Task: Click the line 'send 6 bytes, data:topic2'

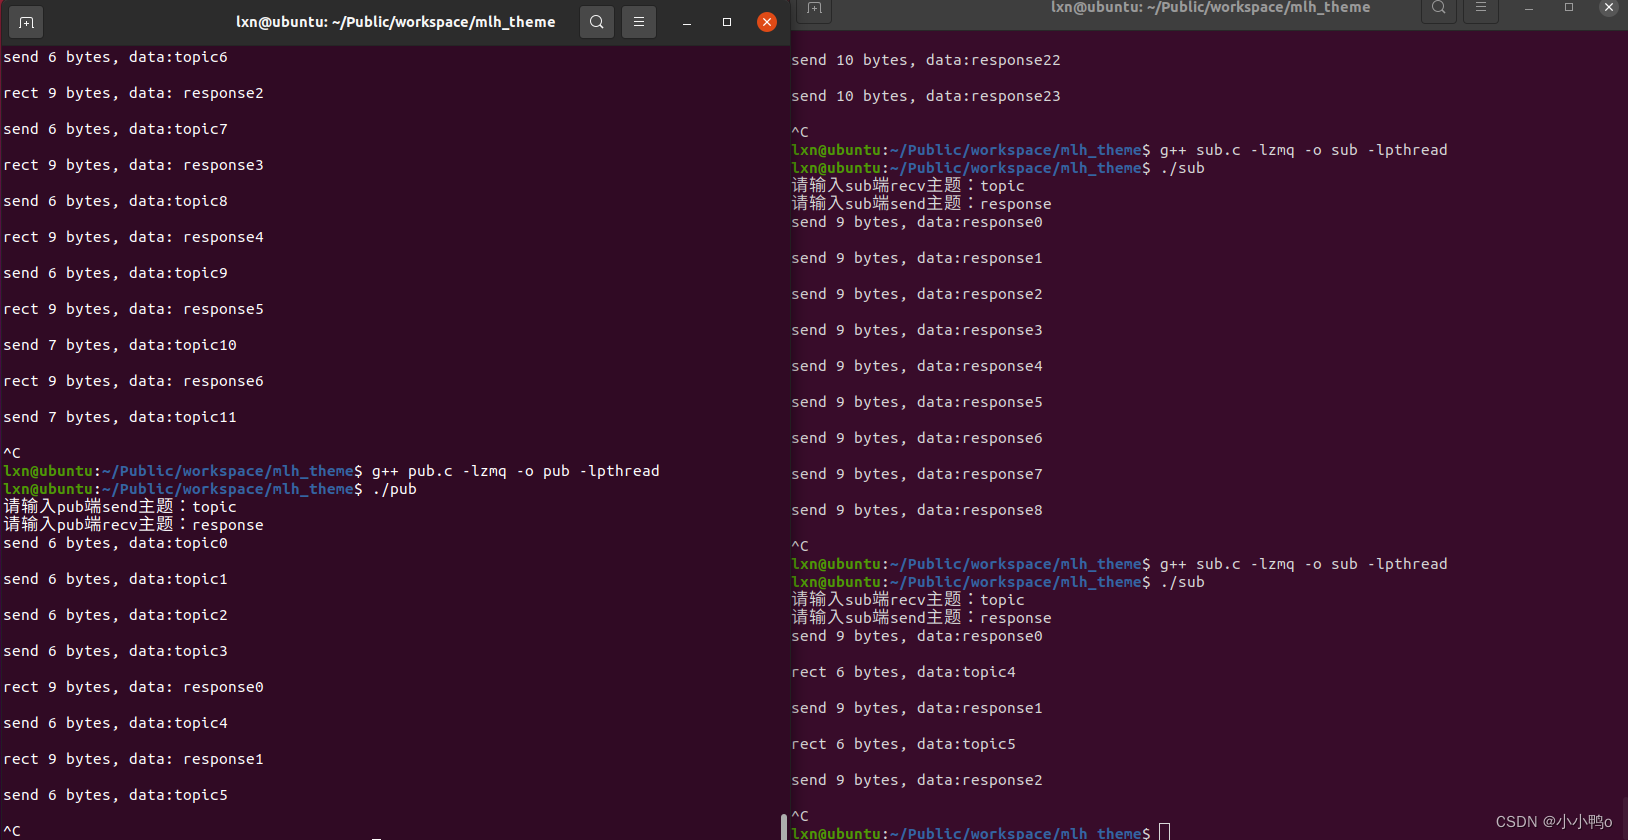Action: click(x=115, y=615)
